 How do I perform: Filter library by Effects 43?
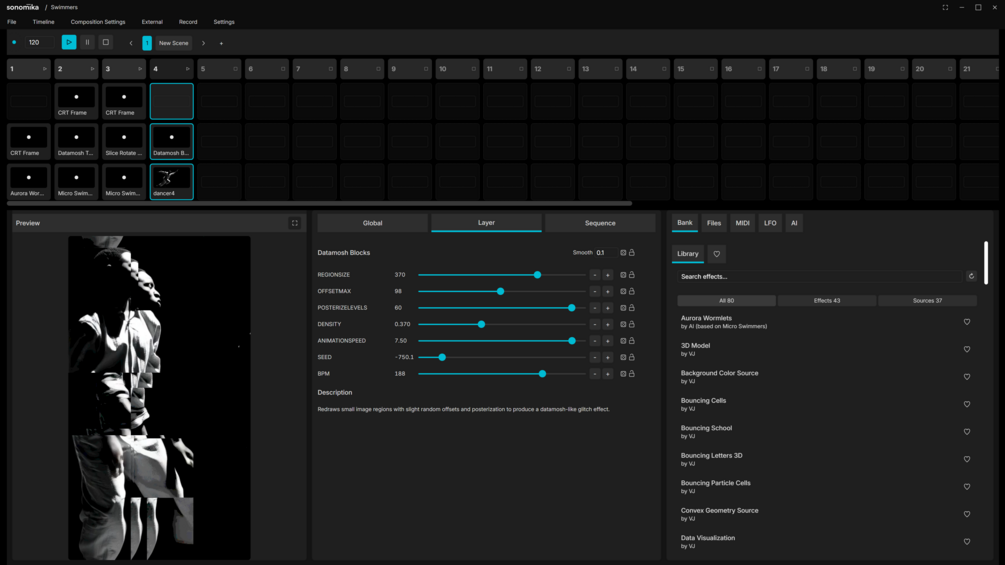click(827, 300)
